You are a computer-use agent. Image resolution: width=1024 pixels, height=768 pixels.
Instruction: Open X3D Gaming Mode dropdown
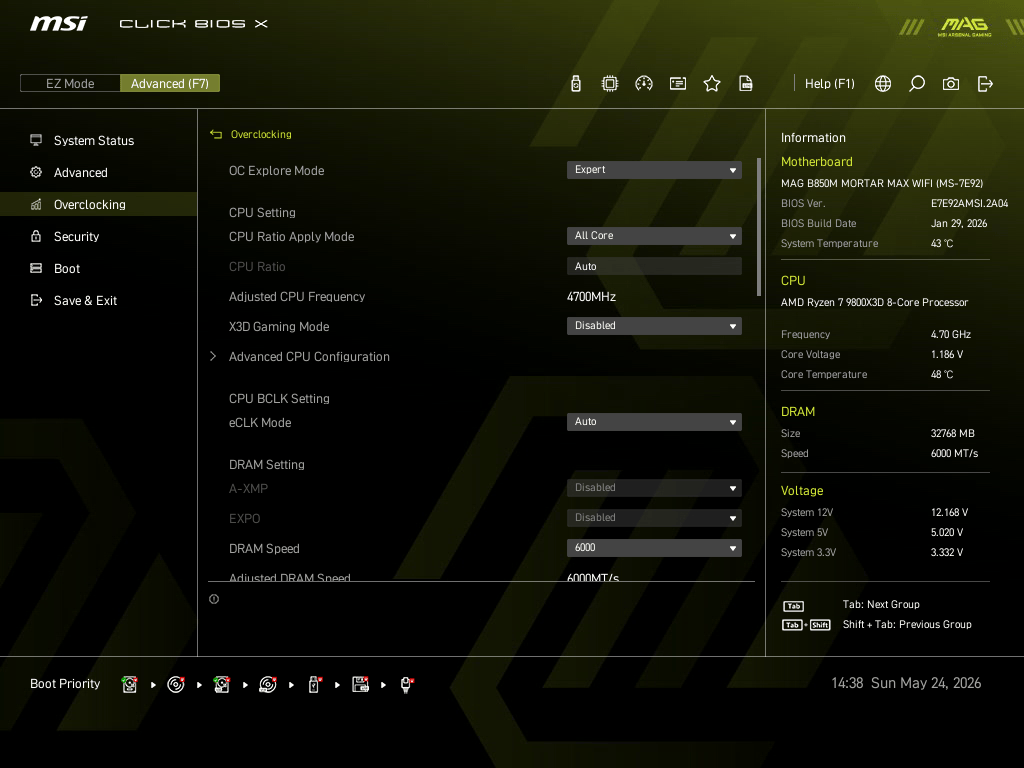tap(654, 326)
